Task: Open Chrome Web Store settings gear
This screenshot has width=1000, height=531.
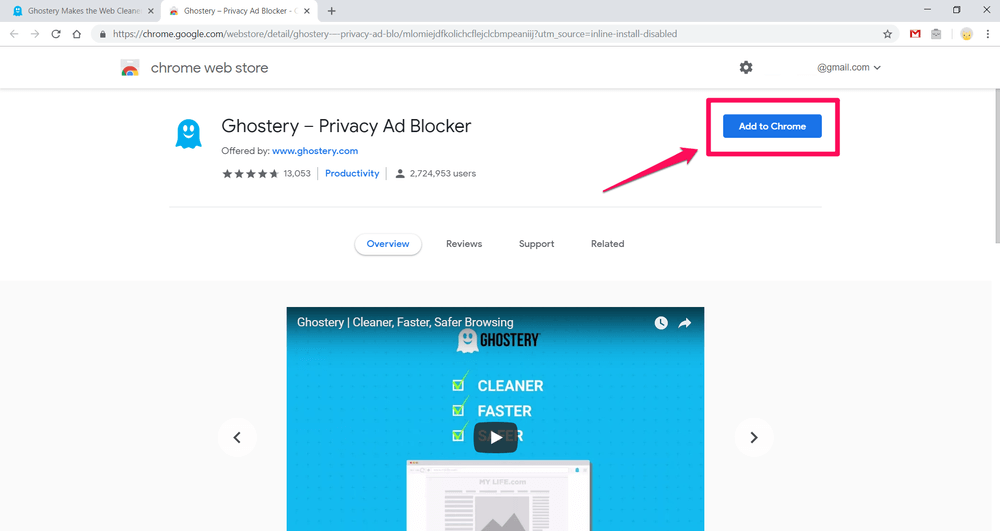Action: [746, 67]
